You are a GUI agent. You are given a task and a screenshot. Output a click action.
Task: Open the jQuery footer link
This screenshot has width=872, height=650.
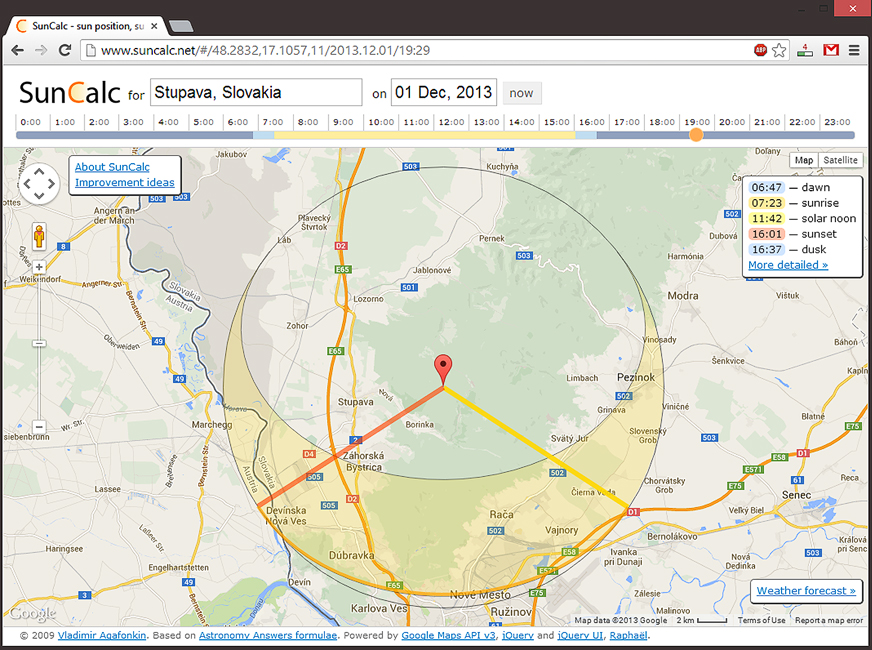[x=517, y=635]
